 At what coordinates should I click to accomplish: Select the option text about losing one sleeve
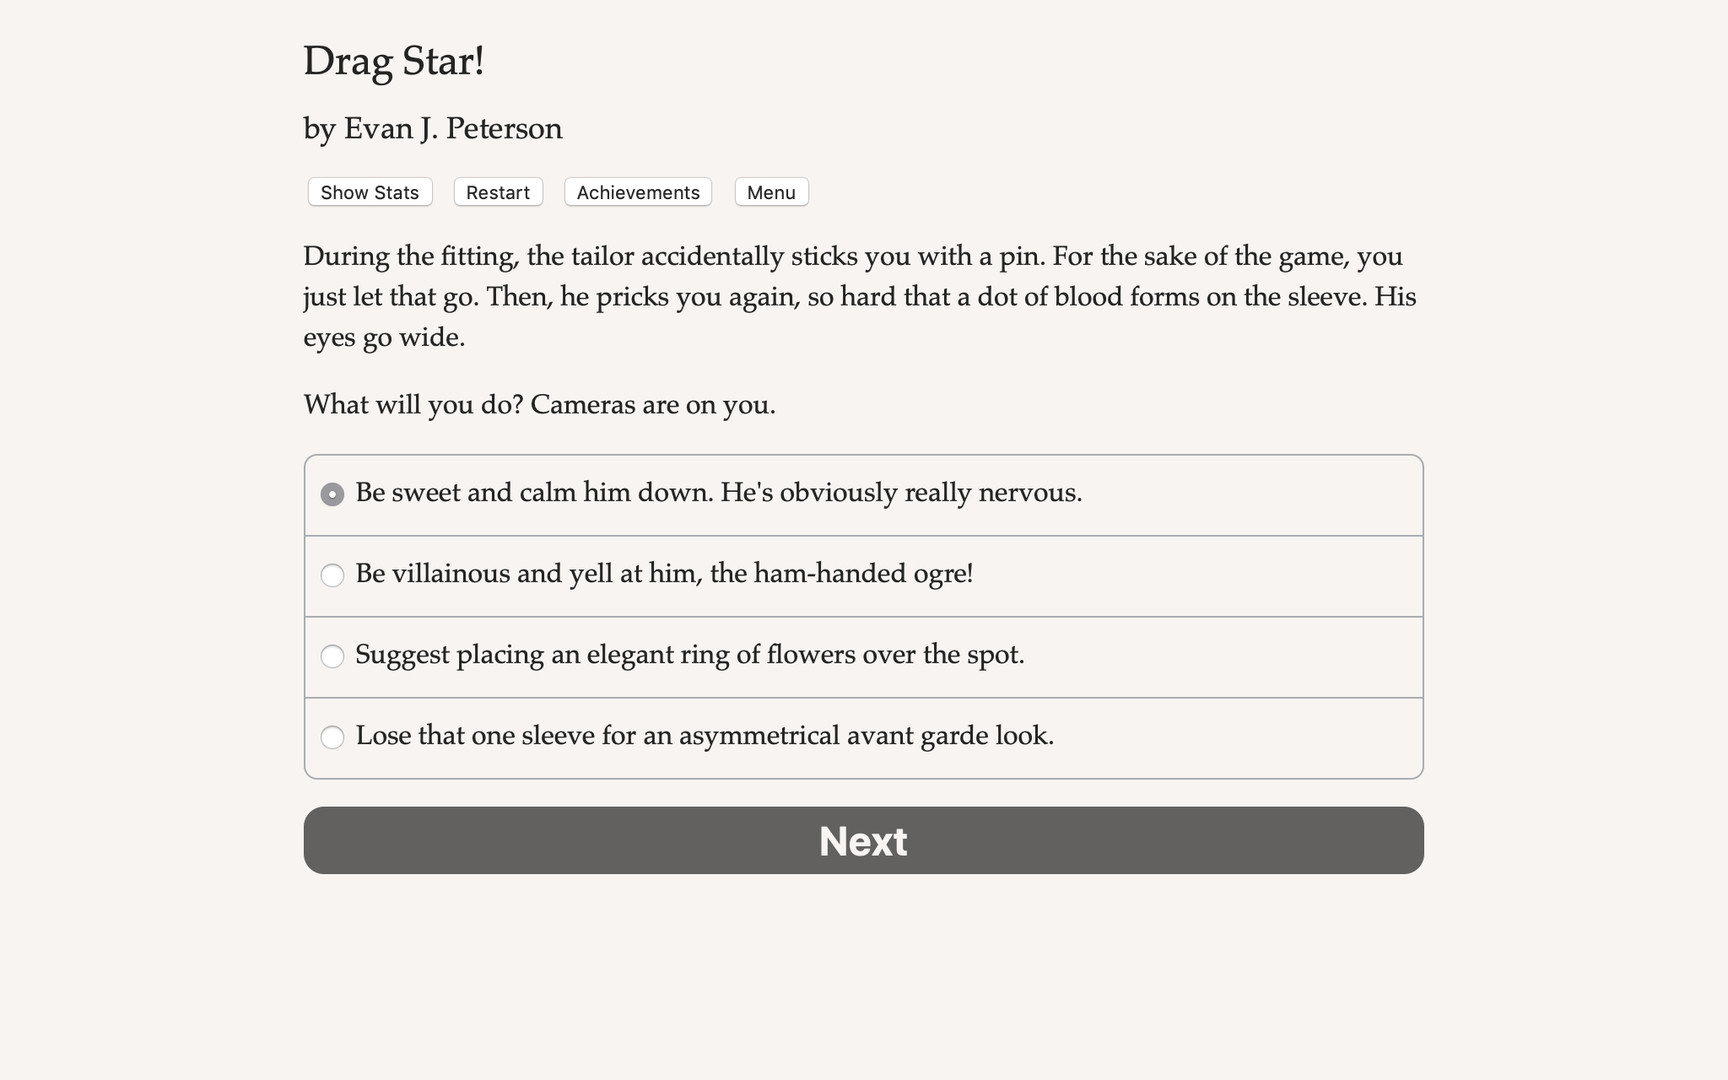click(x=705, y=737)
